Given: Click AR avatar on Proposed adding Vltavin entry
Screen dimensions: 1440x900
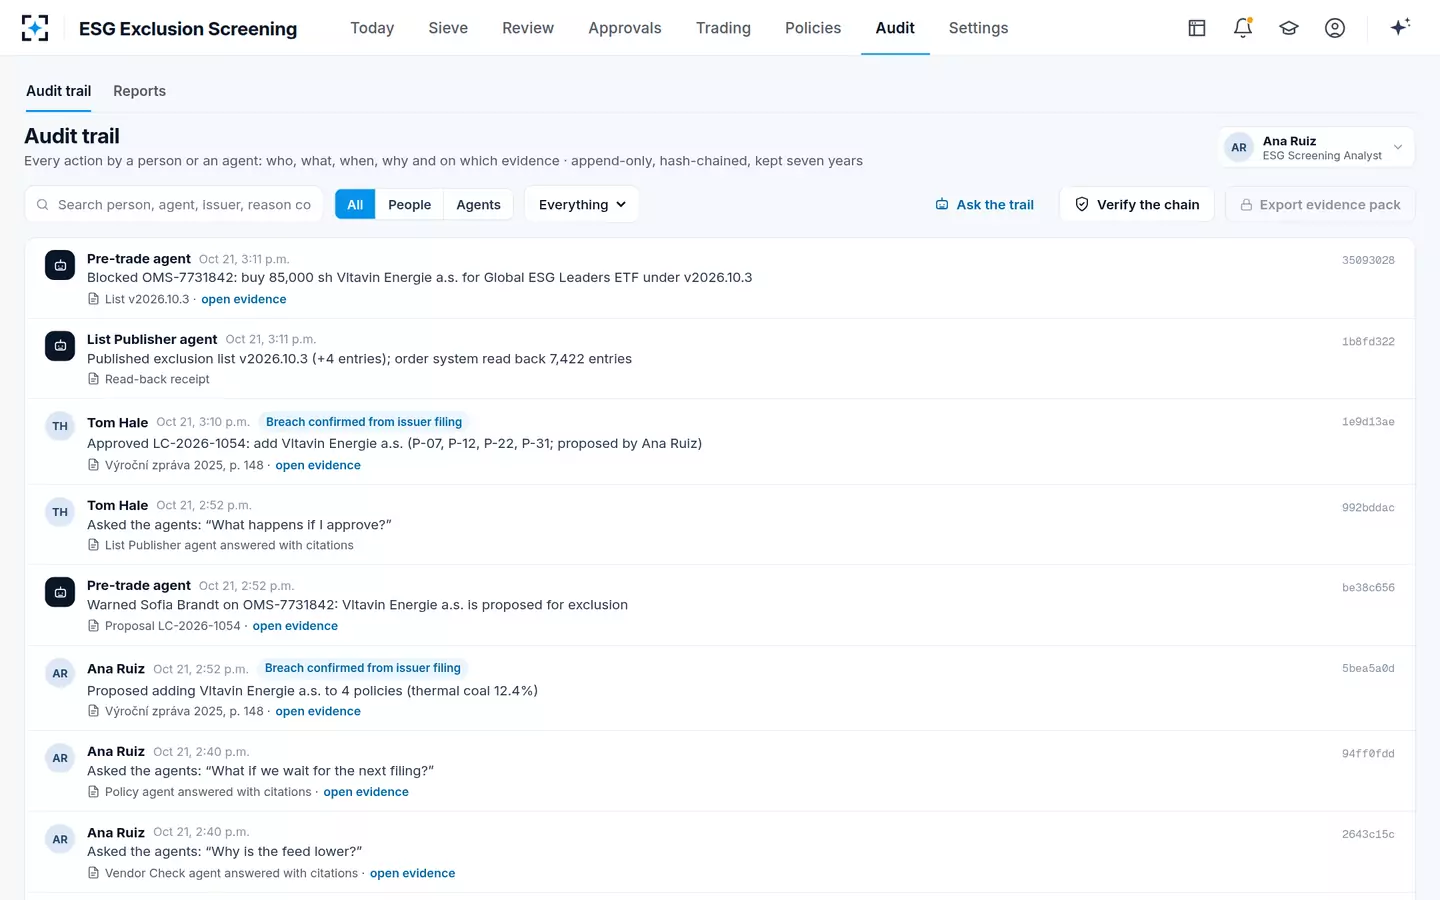Looking at the screenshot, I should [60, 673].
